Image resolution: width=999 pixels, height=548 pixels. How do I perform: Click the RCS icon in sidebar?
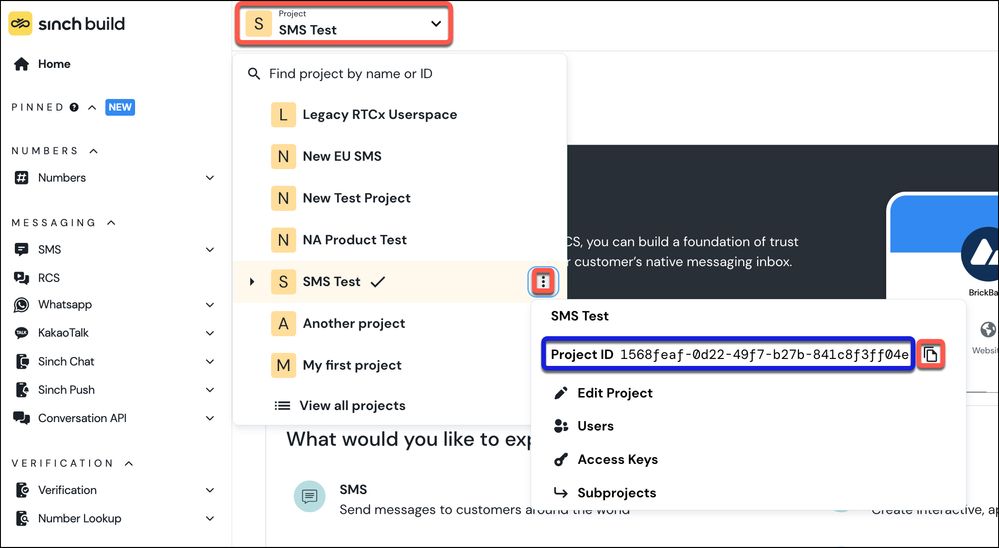click(x=22, y=278)
